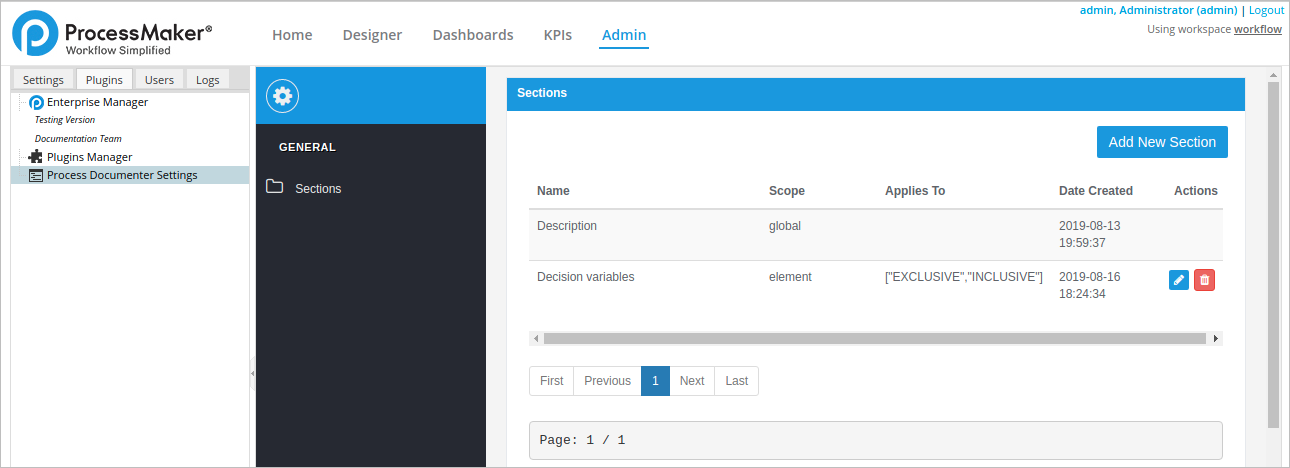Delete the Decision variables section via trash icon
Image resolution: width=1290 pixels, height=468 pixels.
[x=1204, y=280]
